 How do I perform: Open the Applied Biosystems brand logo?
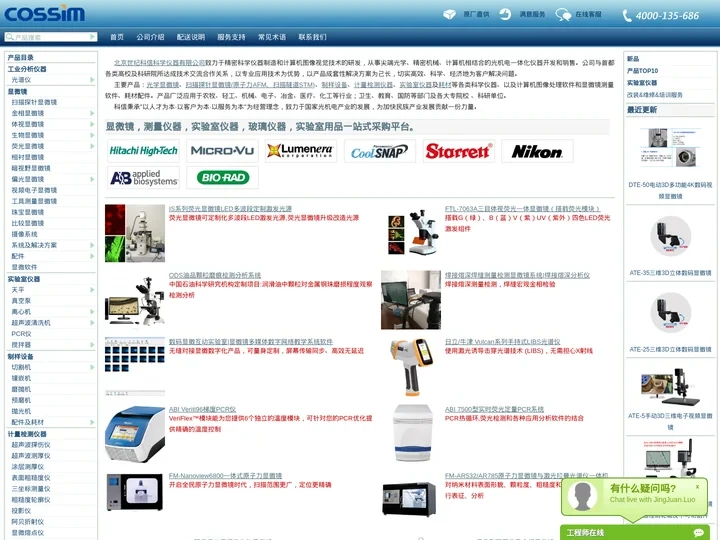point(144,178)
